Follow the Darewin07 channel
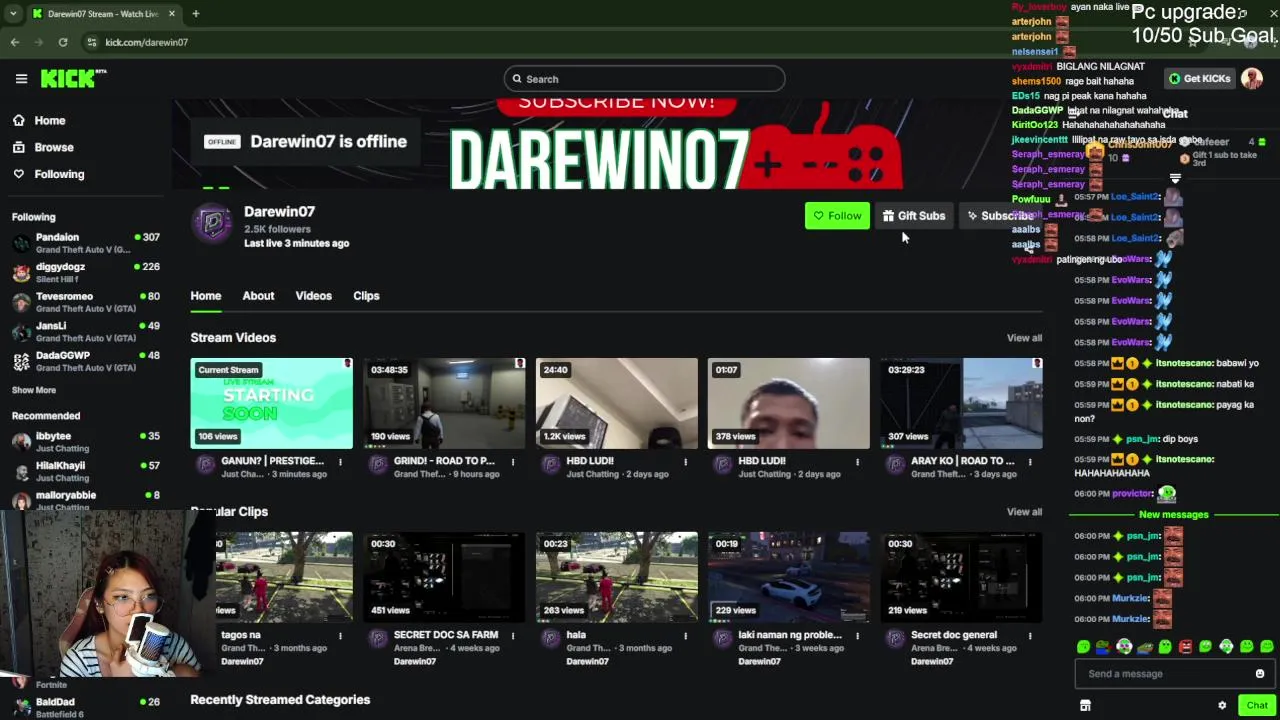The width and height of the screenshot is (1280, 720). 837,216
